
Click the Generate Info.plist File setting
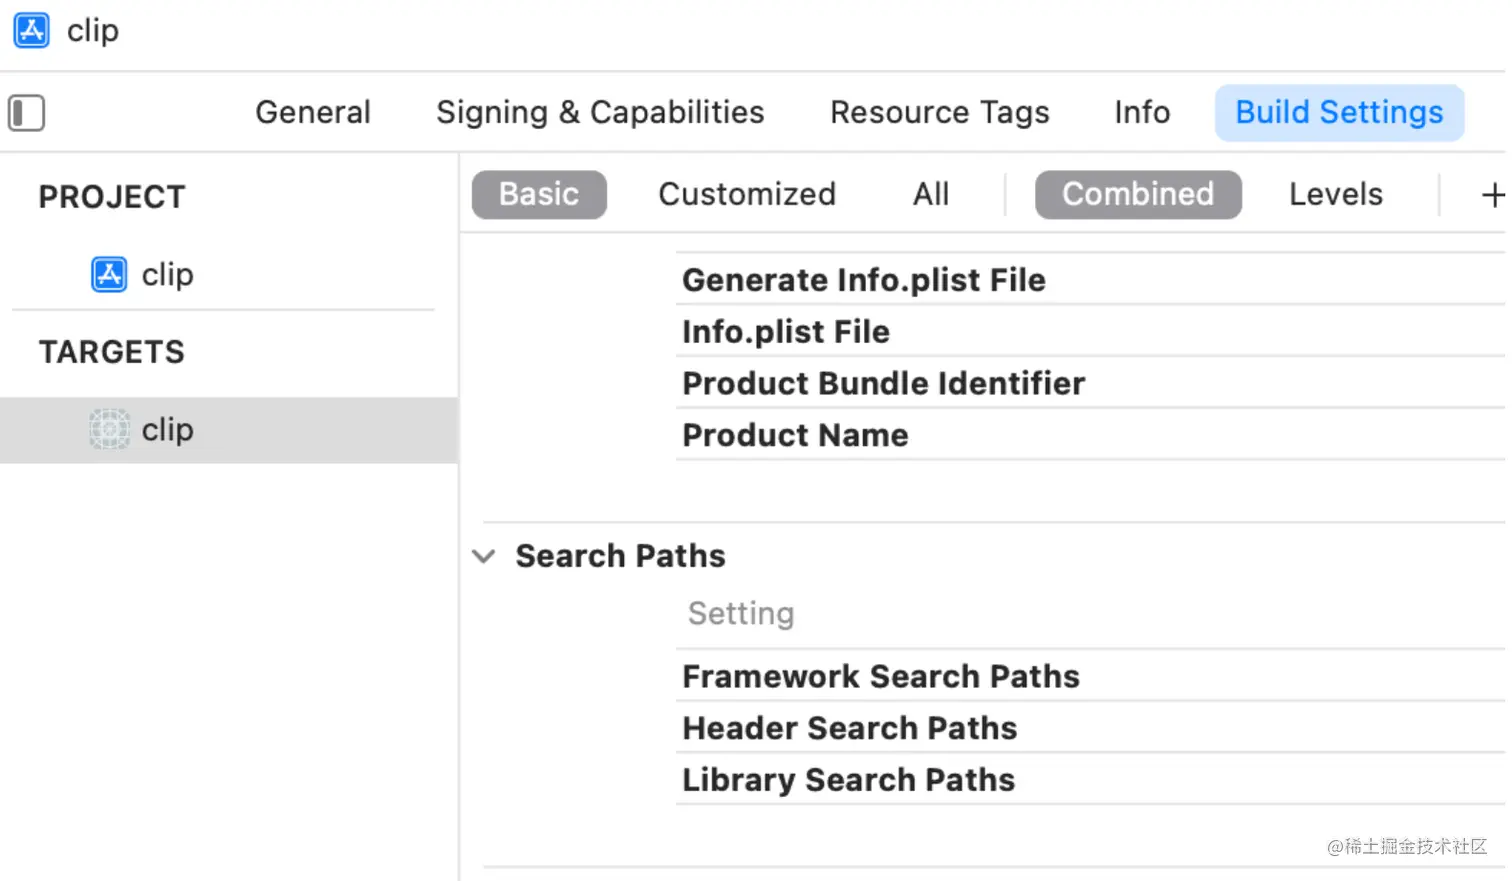pyautogui.click(x=863, y=280)
